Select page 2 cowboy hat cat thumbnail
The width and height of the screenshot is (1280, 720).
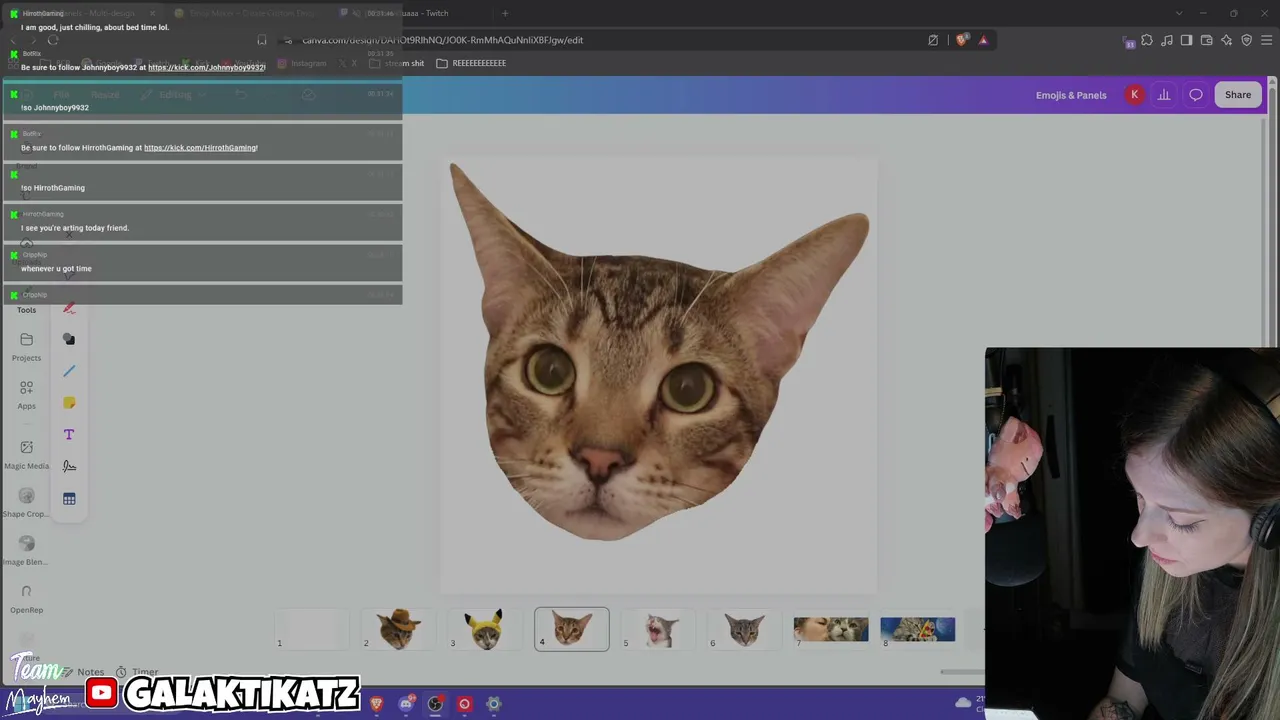398,629
